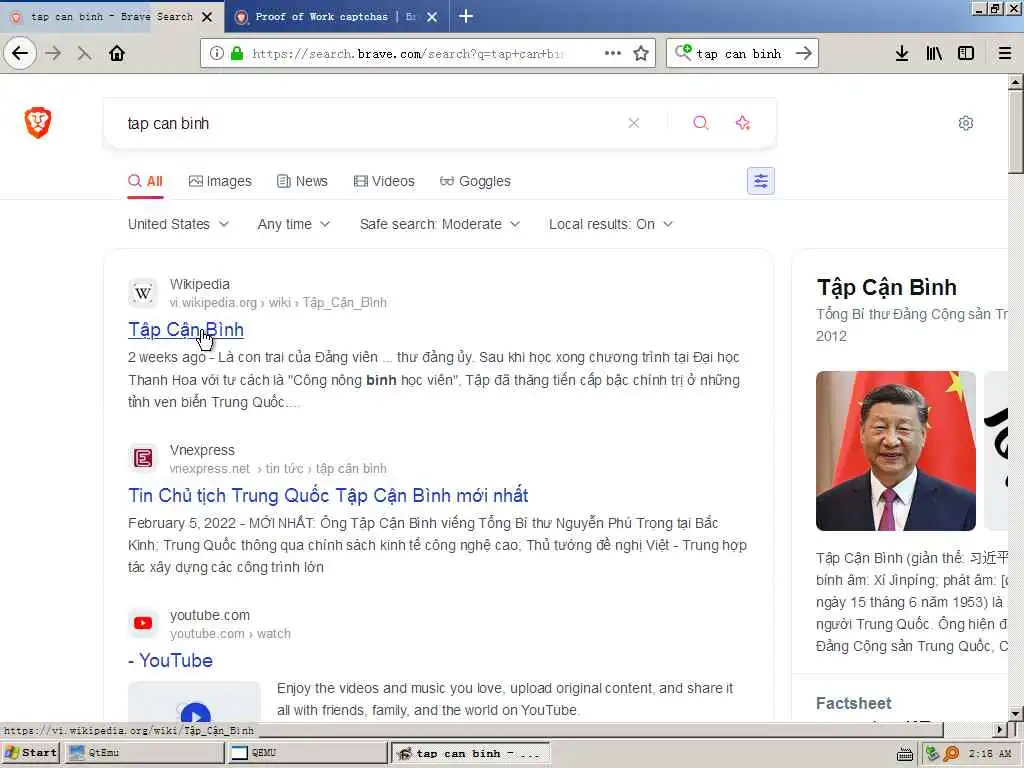
Task: Open the Xi Jinping portrait photo
Action: pos(895,451)
